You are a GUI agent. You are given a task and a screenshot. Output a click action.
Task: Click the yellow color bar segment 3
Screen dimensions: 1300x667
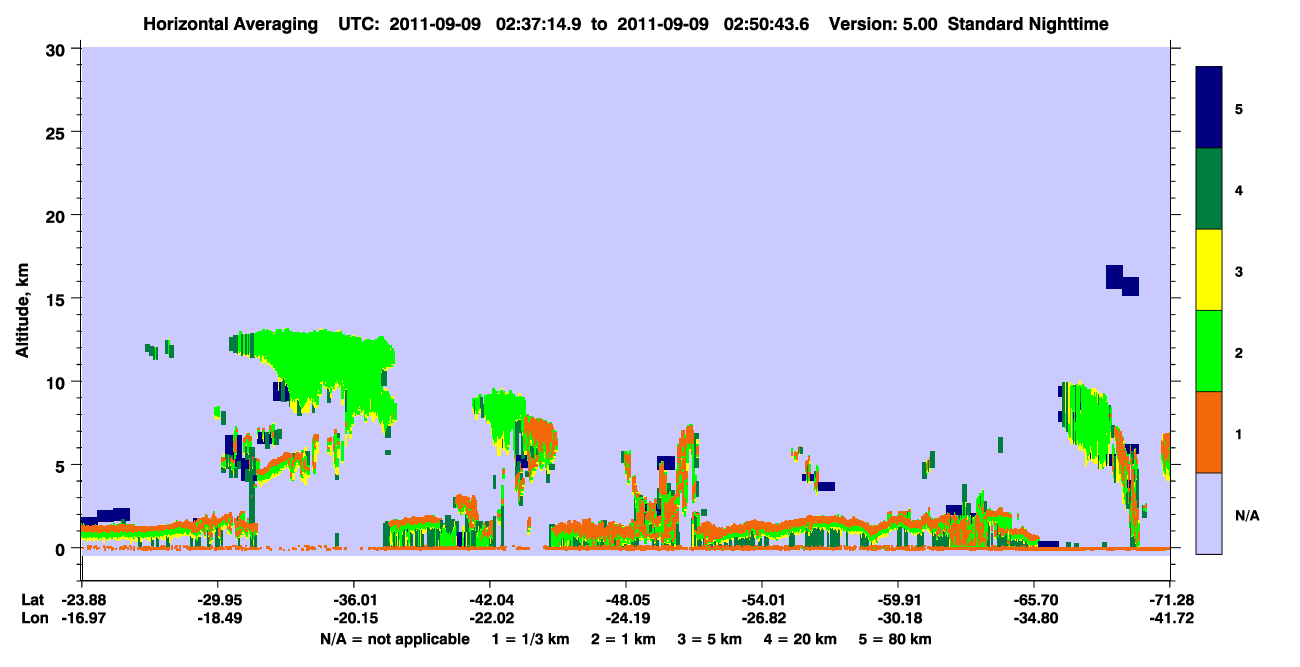coord(1209,270)
